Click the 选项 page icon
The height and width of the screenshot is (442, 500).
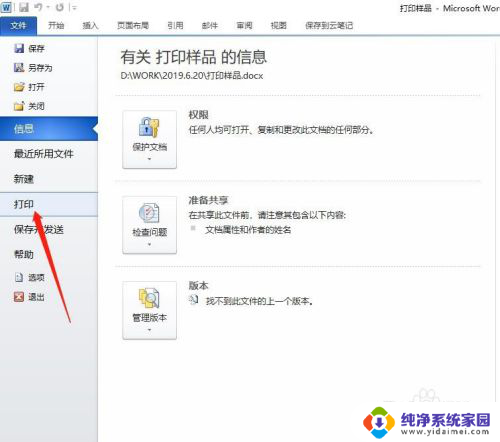pos(19,277)
